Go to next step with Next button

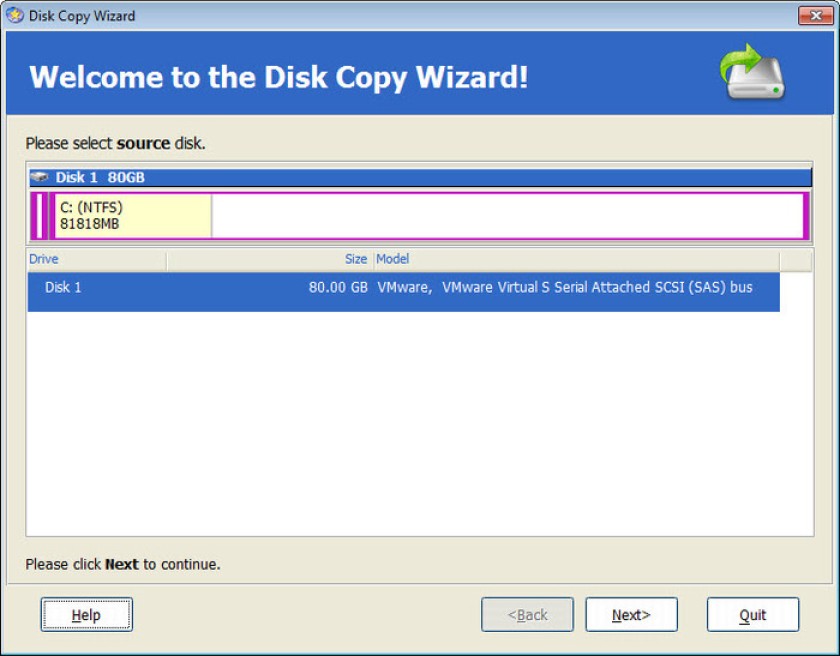[631, 615]
